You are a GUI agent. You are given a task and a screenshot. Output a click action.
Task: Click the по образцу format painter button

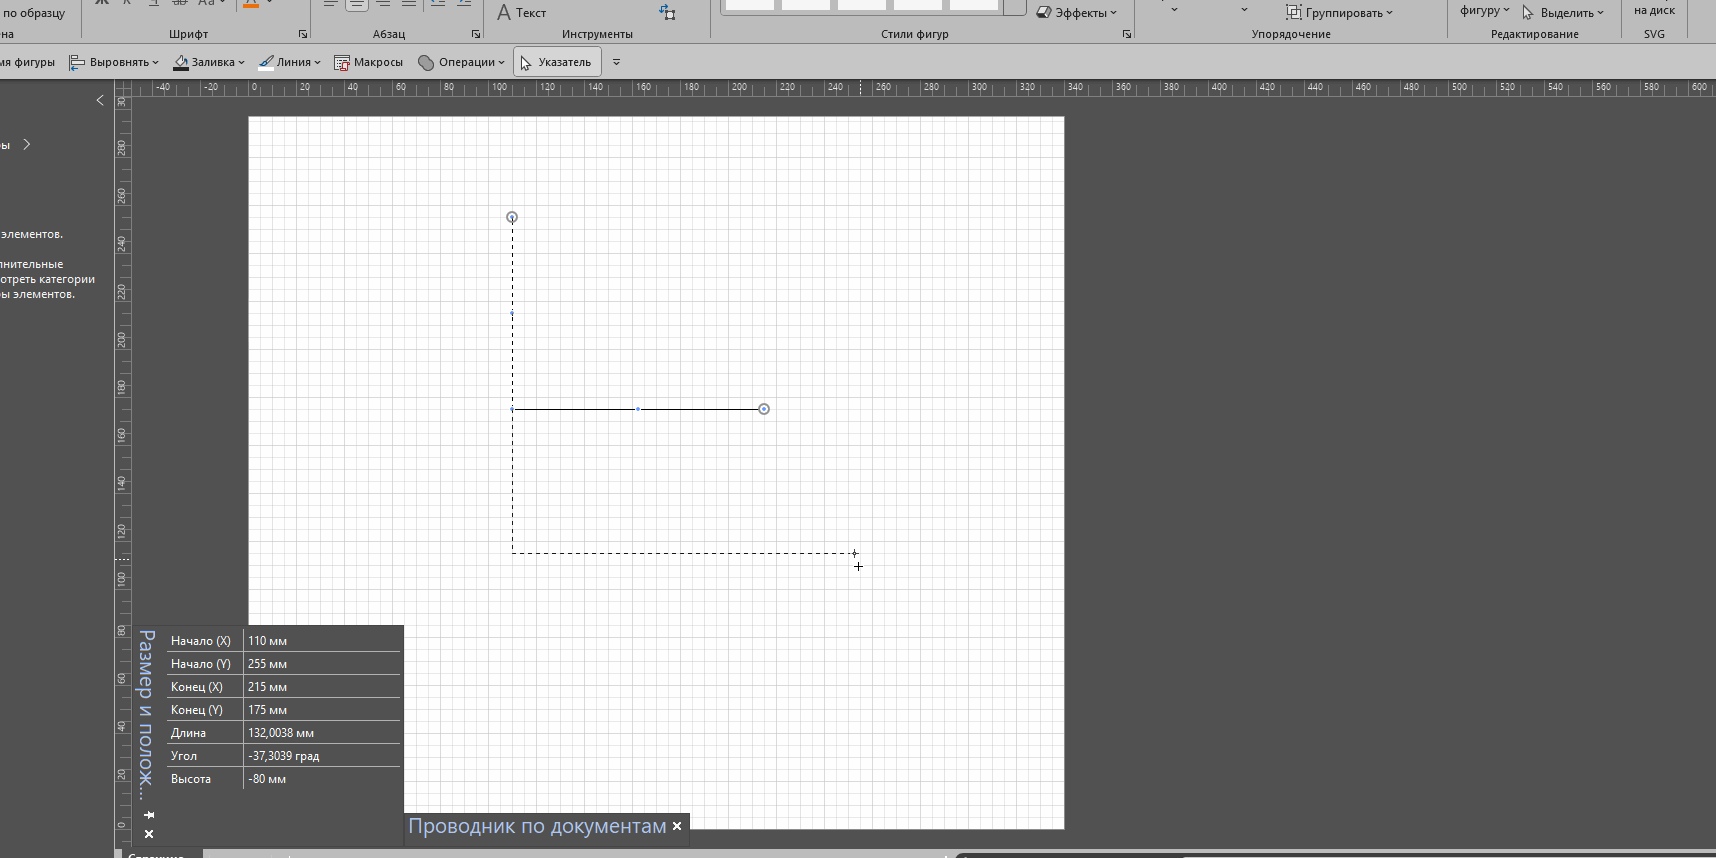click(34, 13)
